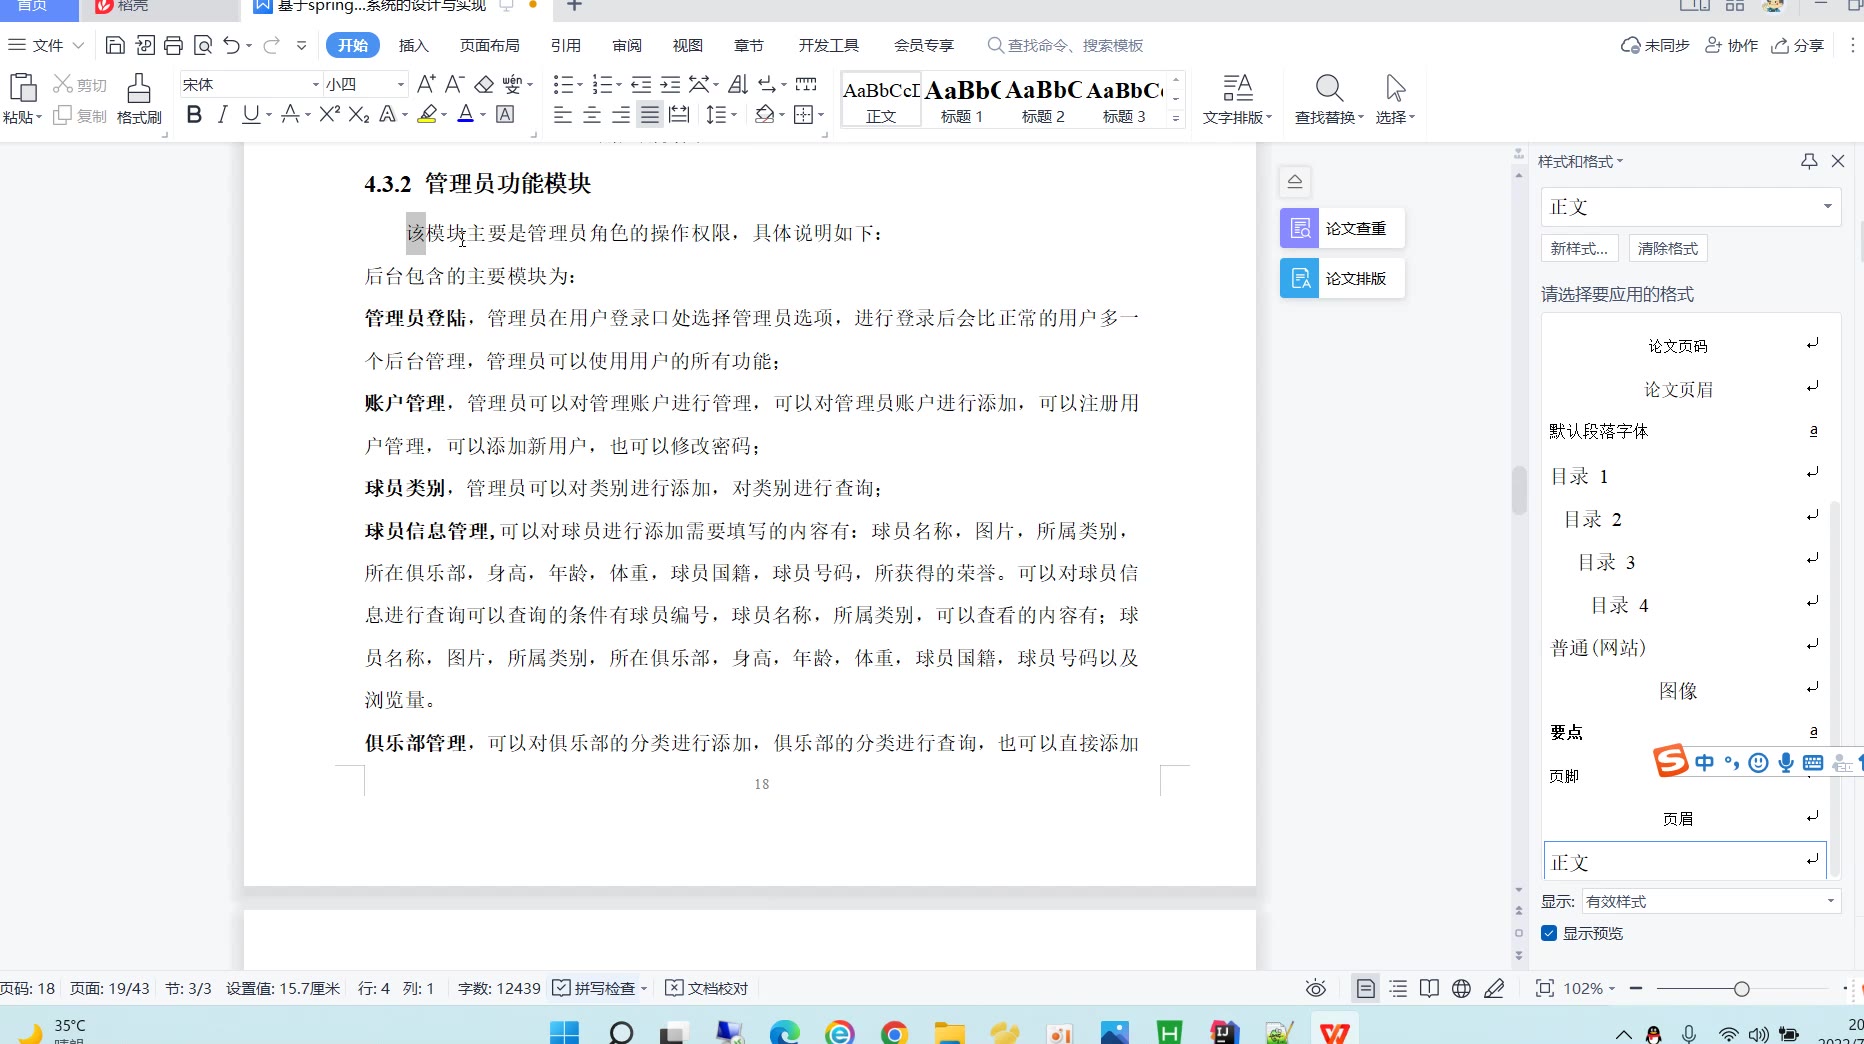Open the borders tool in ribbon
Image resolution: width=1864 pixels, height=1044 pixels.
(x=803, y=114)
